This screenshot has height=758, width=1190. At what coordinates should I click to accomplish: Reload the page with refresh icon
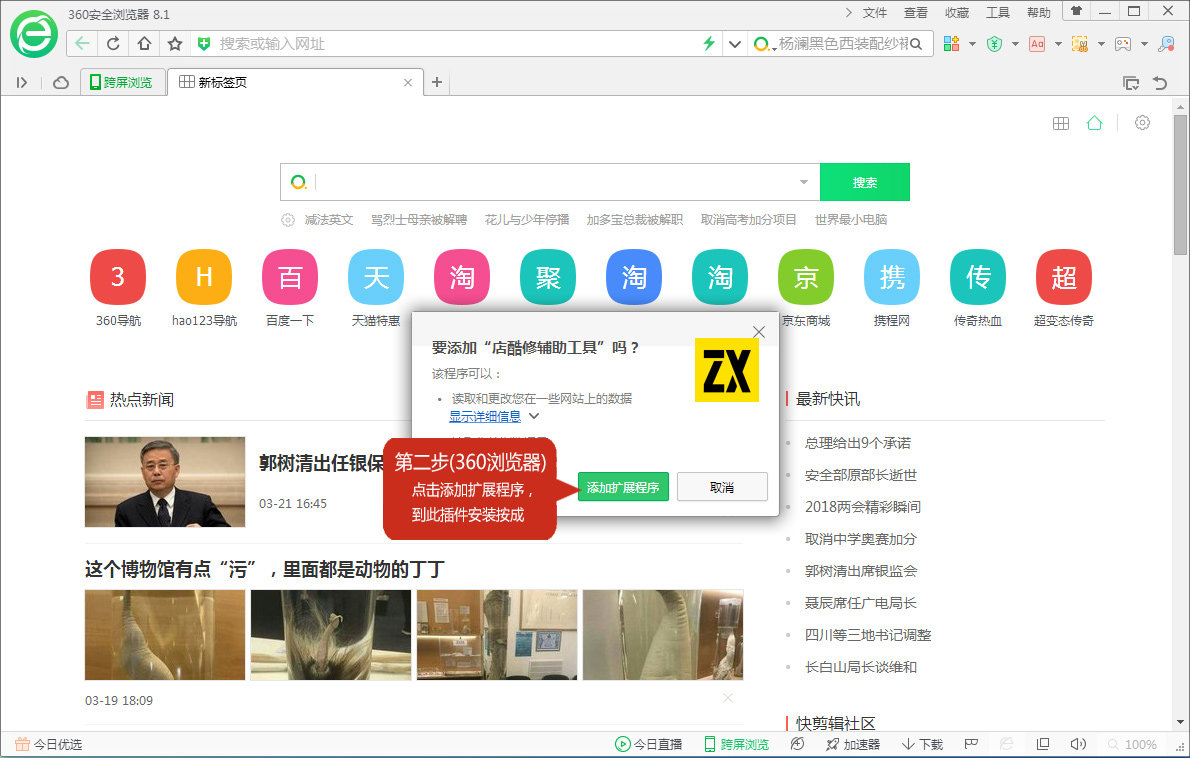(113, 43)
